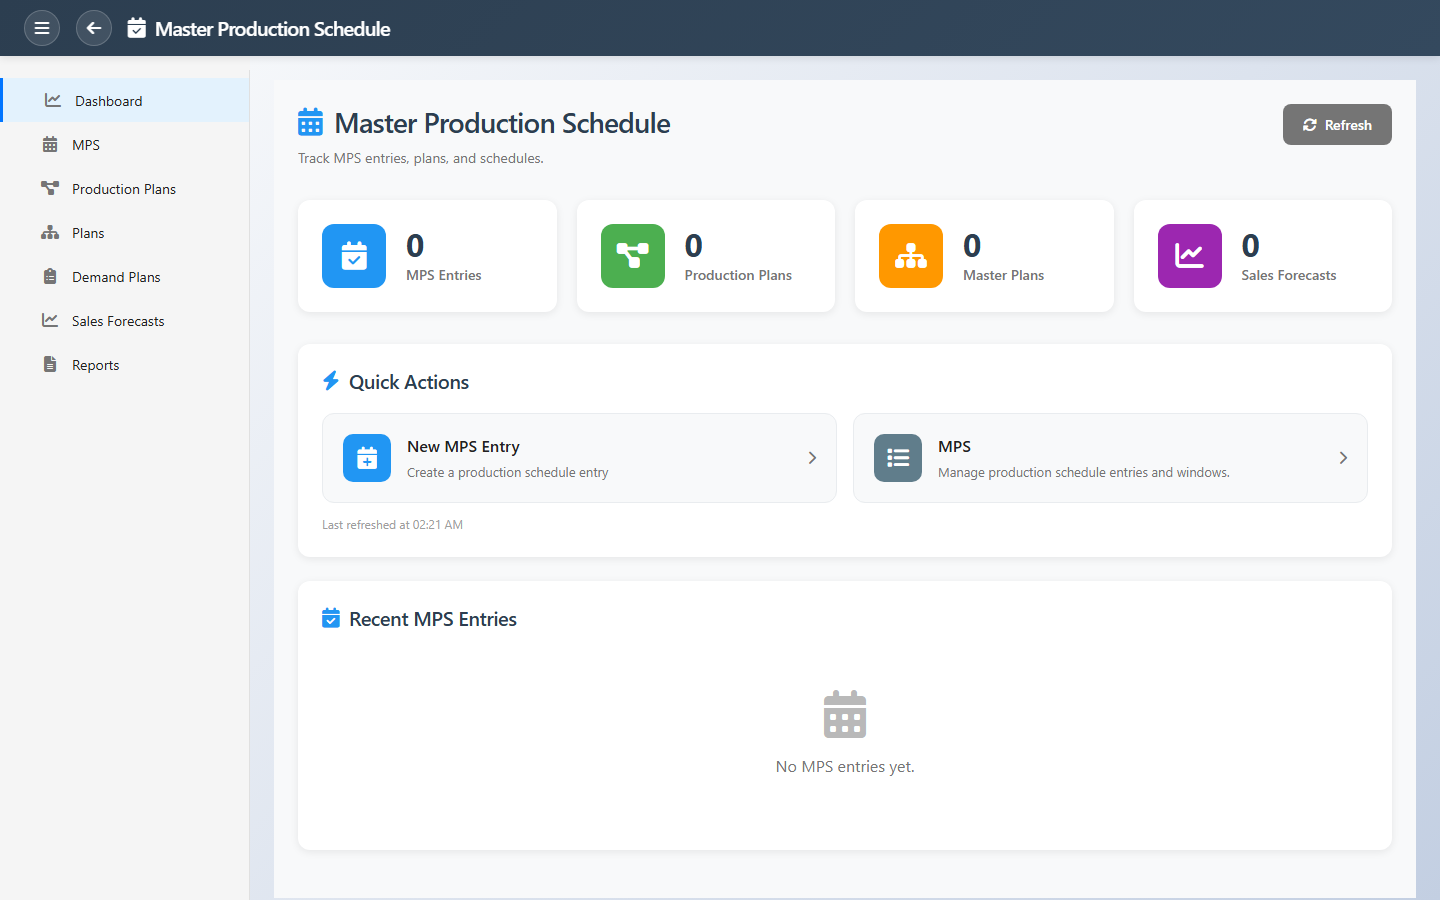The height and width of the screenshot is (900, 1440).
Task: Click the orange Master Plans sitemap icon
Action: coord(910,256)
